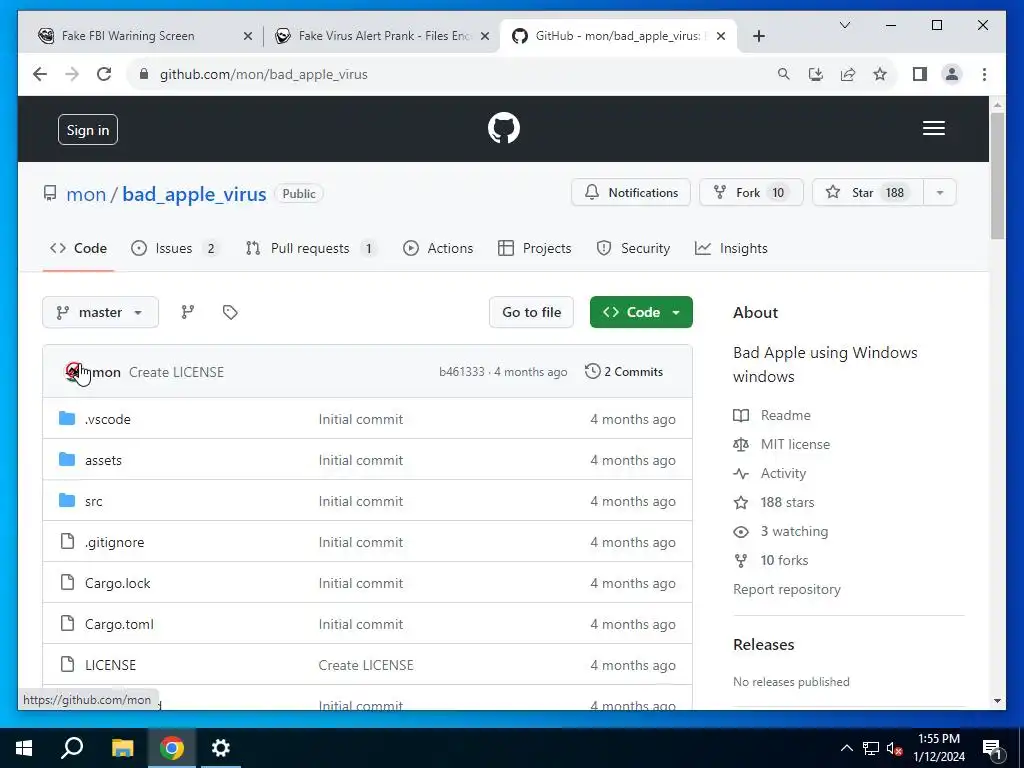
Task: Click the tags icon
Action: click(230, 312)
